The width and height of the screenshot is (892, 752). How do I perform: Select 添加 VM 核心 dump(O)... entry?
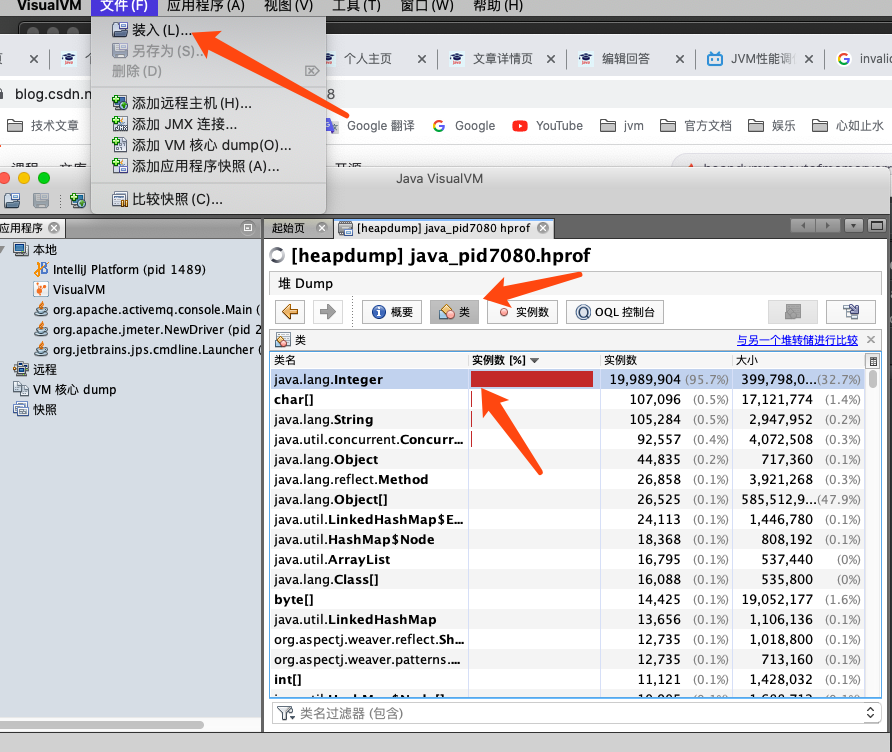tap(208, 145)
